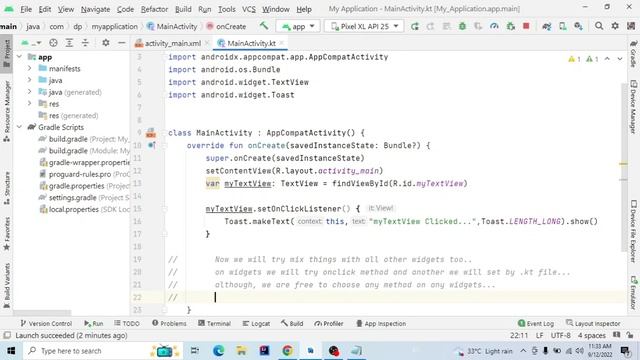
Task: Open App Inspection tool window
Action: (x=381, y=324)
